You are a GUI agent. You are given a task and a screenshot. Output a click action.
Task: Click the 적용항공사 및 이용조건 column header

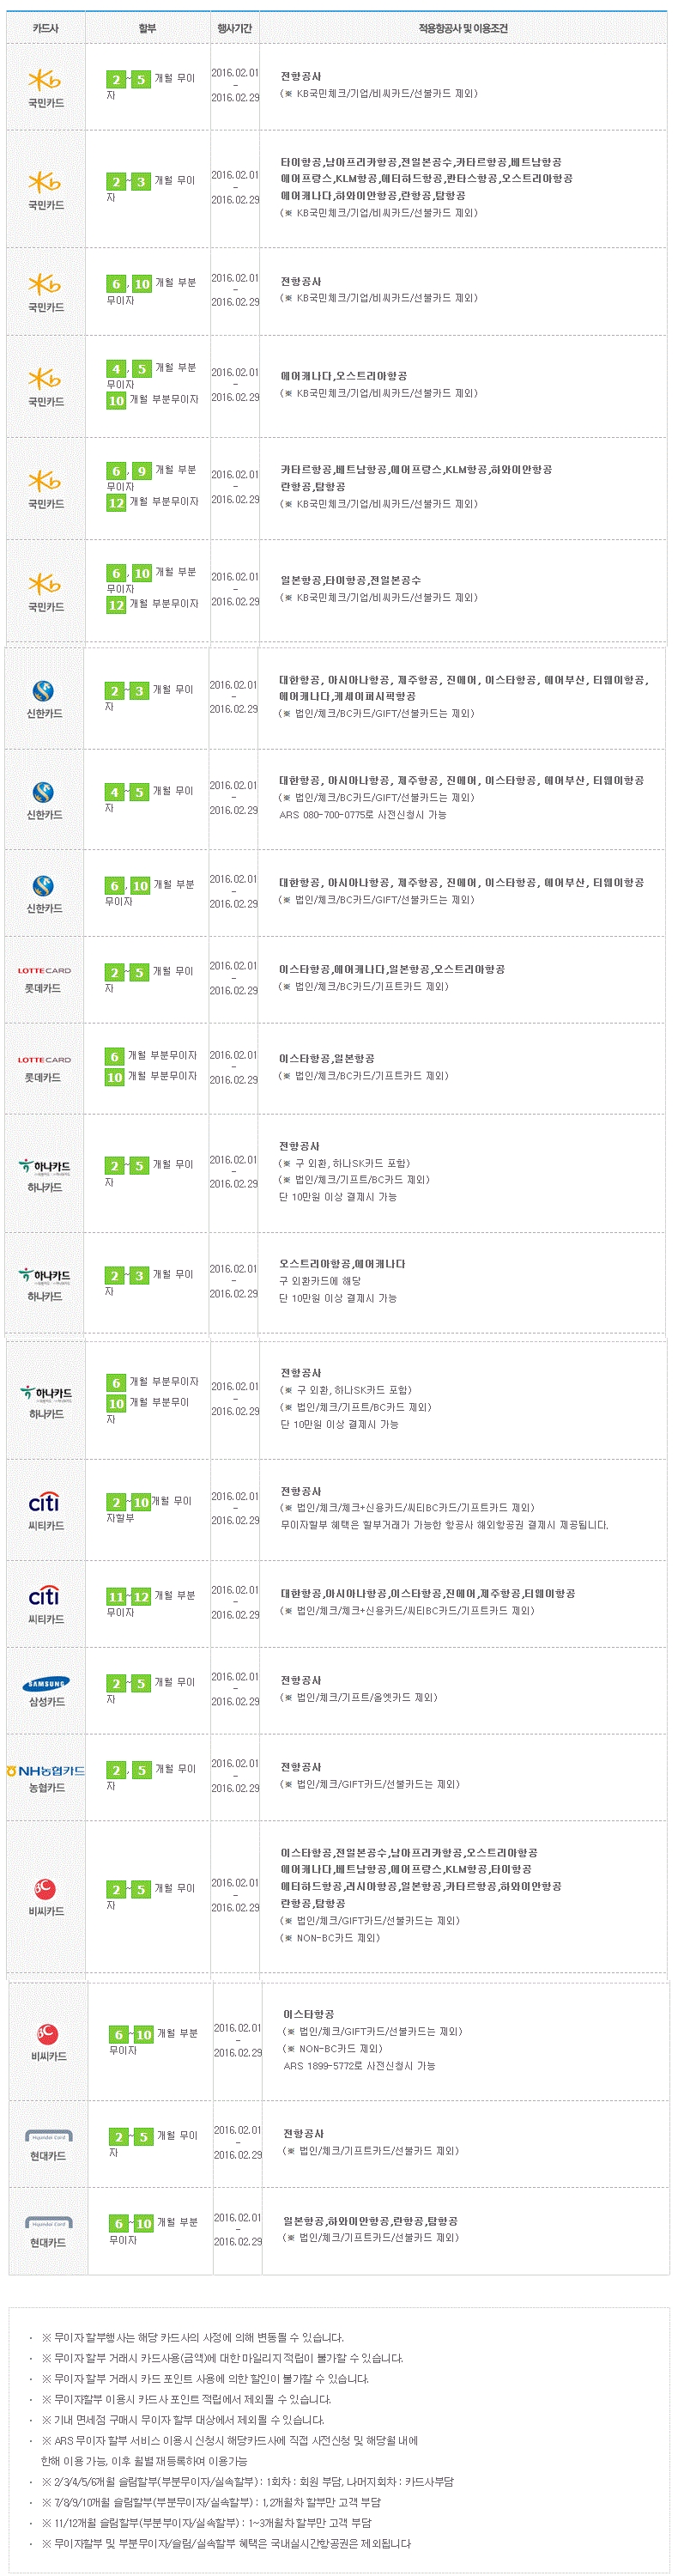pos(463,28)
